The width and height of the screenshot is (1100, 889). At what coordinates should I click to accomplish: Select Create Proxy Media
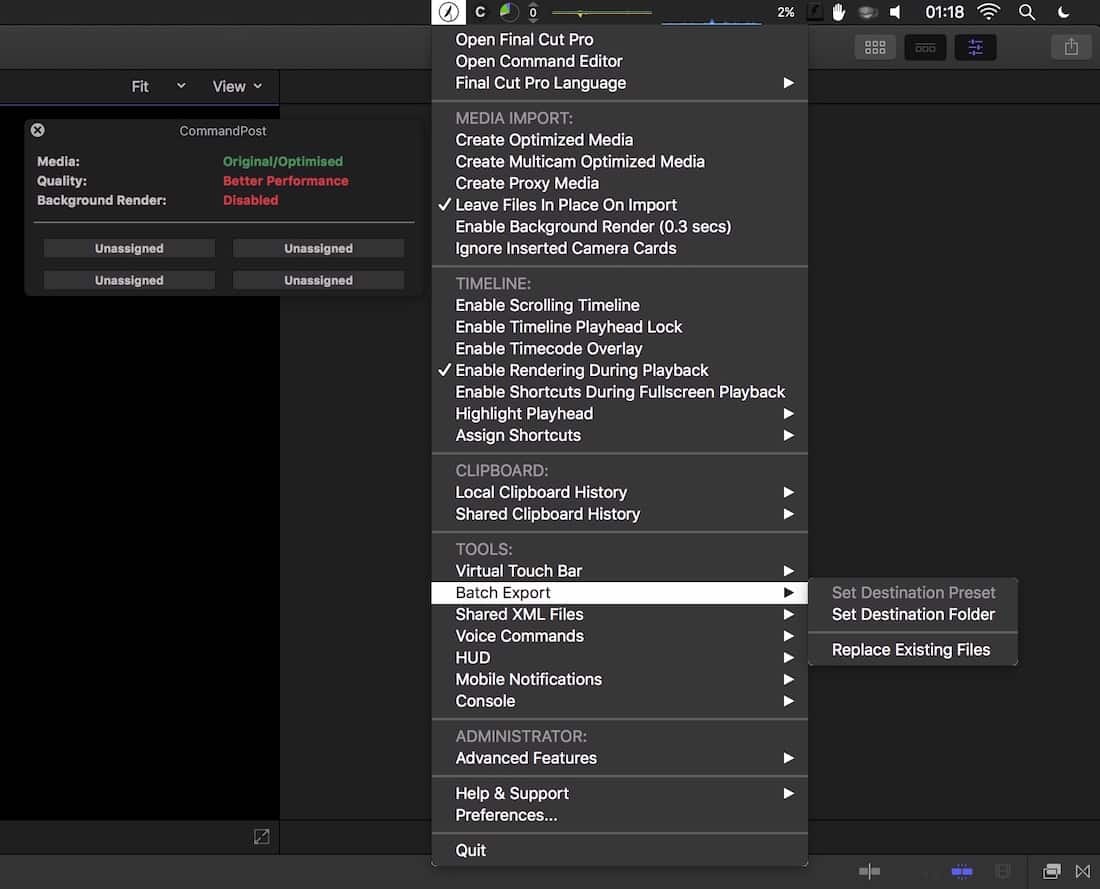[x=619, y=183]
